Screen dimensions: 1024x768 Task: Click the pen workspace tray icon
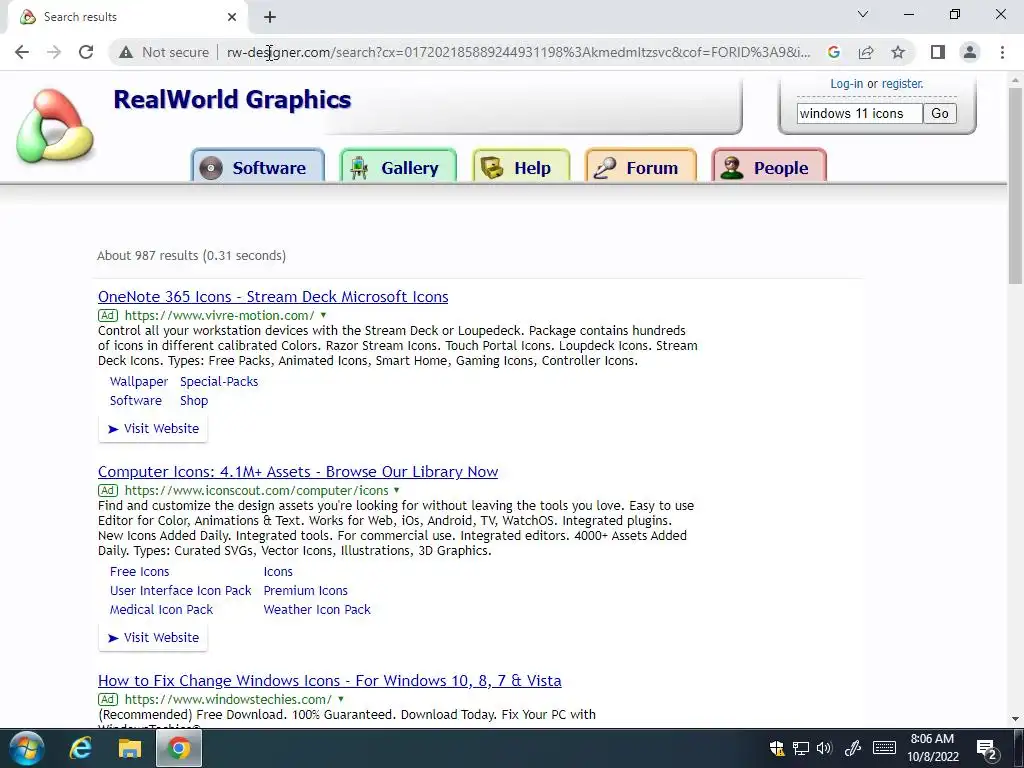(852, 748)
